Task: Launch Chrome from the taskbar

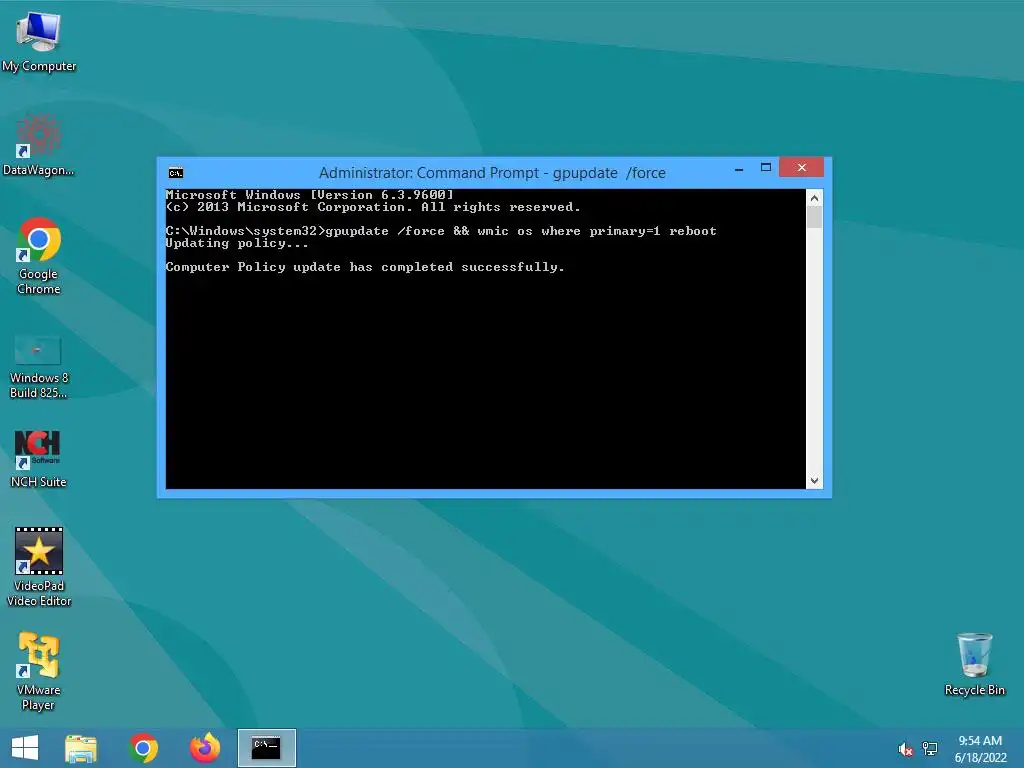Action: click(x=144, y=748)
